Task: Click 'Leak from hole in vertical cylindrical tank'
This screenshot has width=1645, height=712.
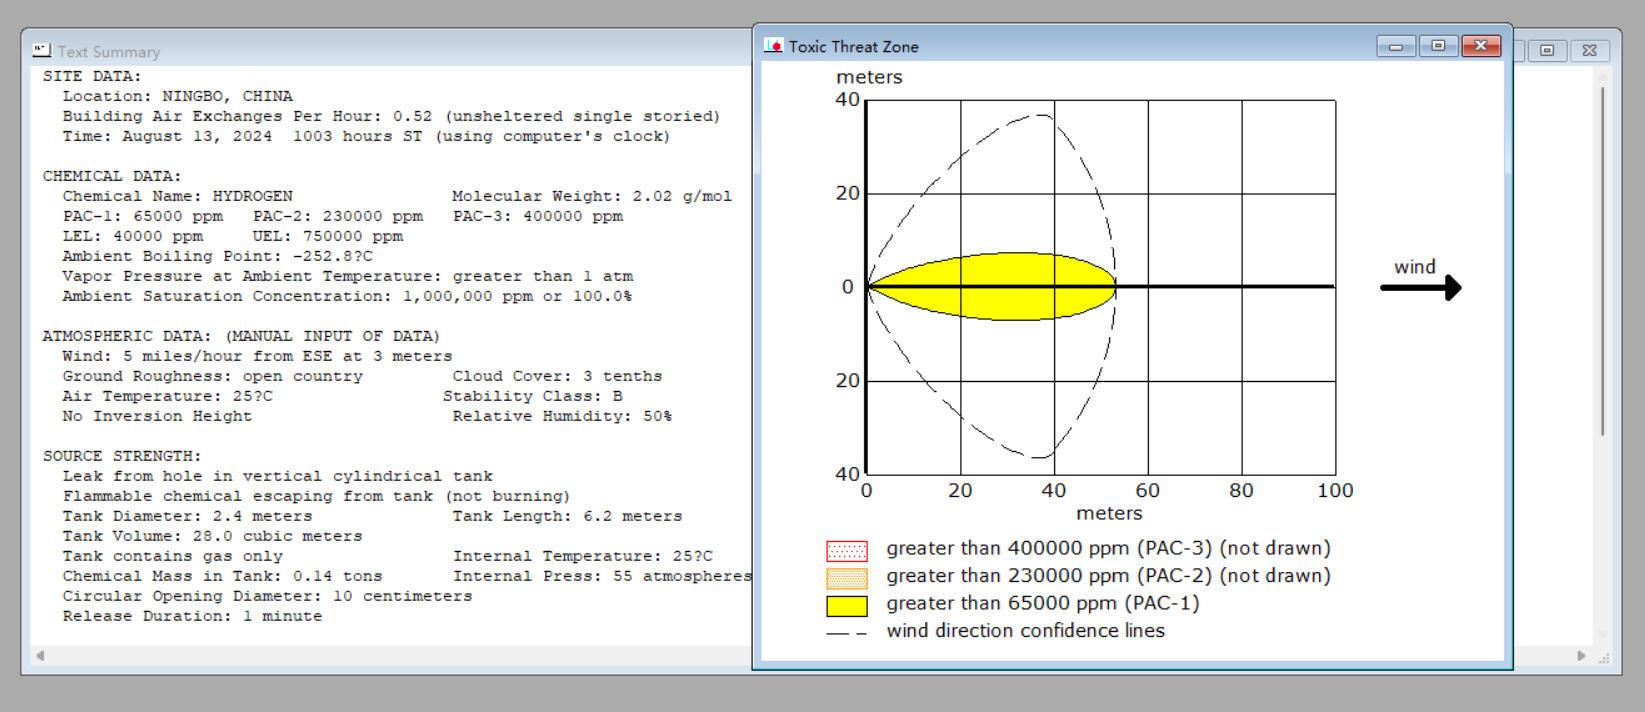Action: click(x=277, y=476)
